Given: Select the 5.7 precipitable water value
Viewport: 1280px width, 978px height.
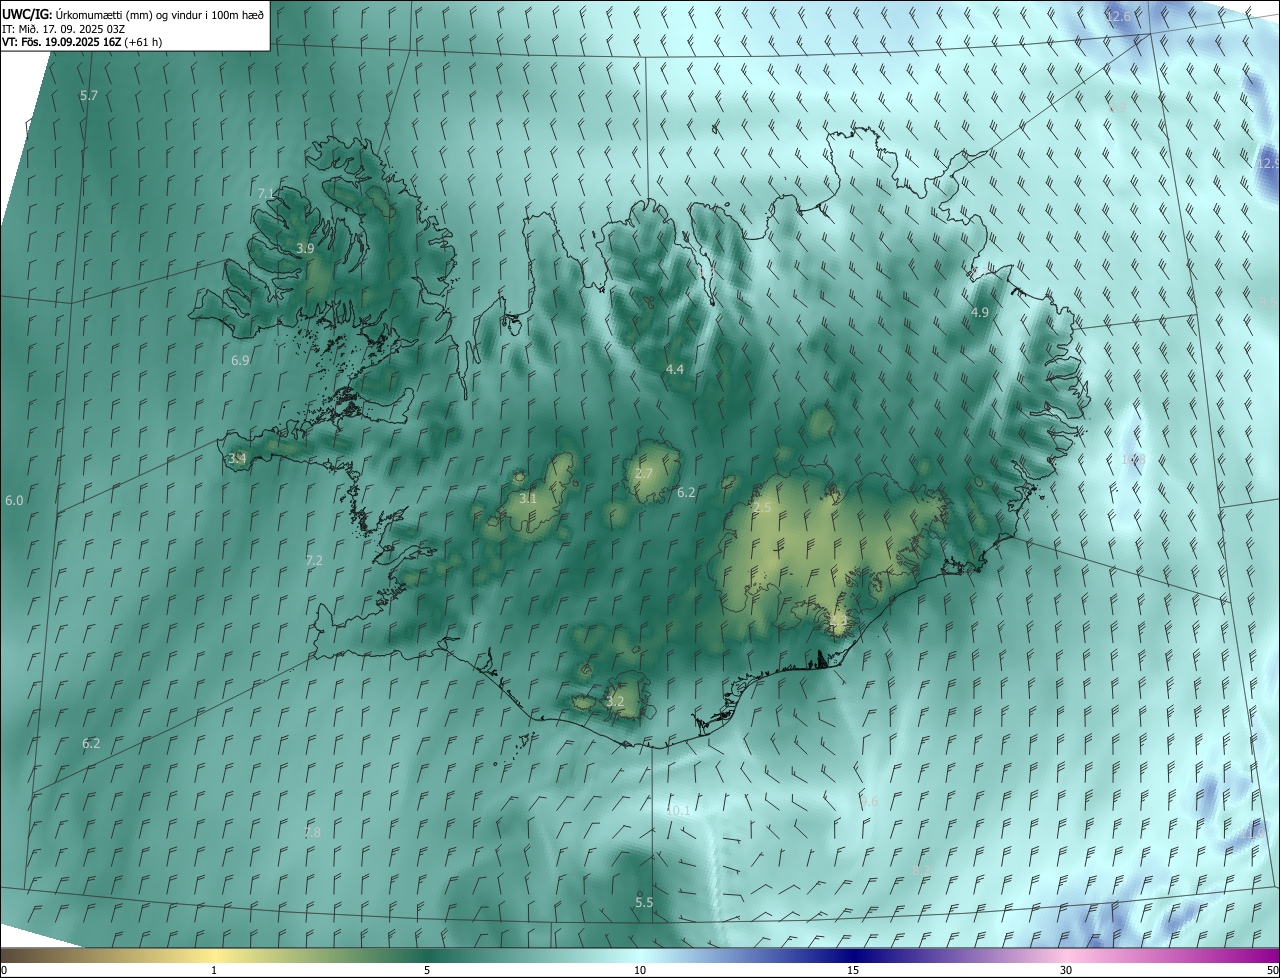Looking at the screenshot, I should pyautogui.click(x=89, y=95).
